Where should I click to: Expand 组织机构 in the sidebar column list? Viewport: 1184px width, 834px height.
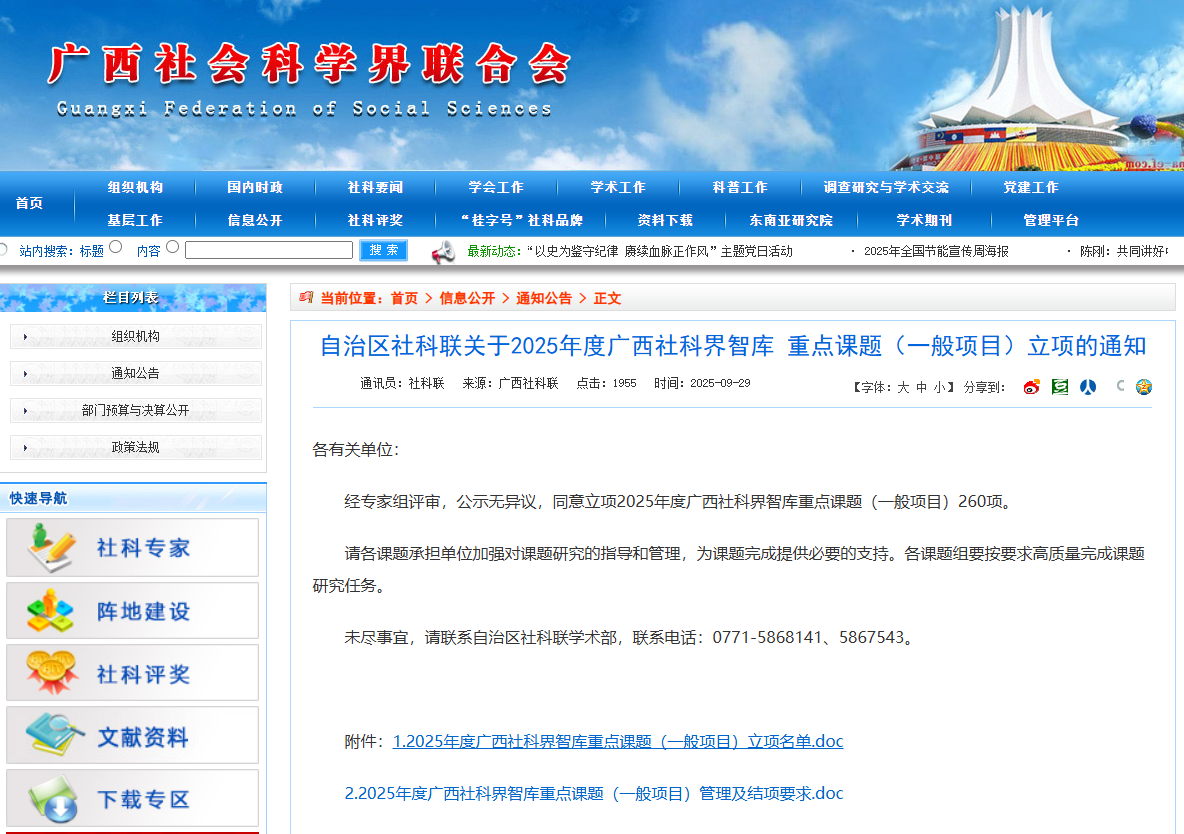pyautogui.click(x=135, y=337)
